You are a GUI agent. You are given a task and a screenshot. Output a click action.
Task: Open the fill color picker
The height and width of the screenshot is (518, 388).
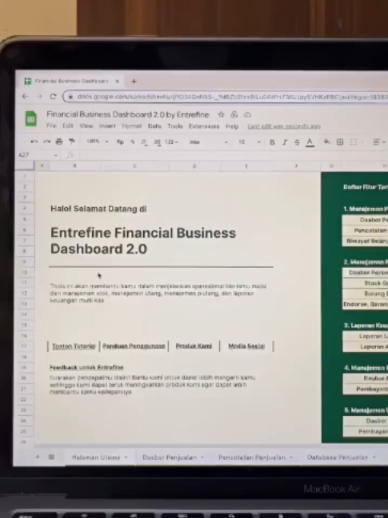(327, 142)
